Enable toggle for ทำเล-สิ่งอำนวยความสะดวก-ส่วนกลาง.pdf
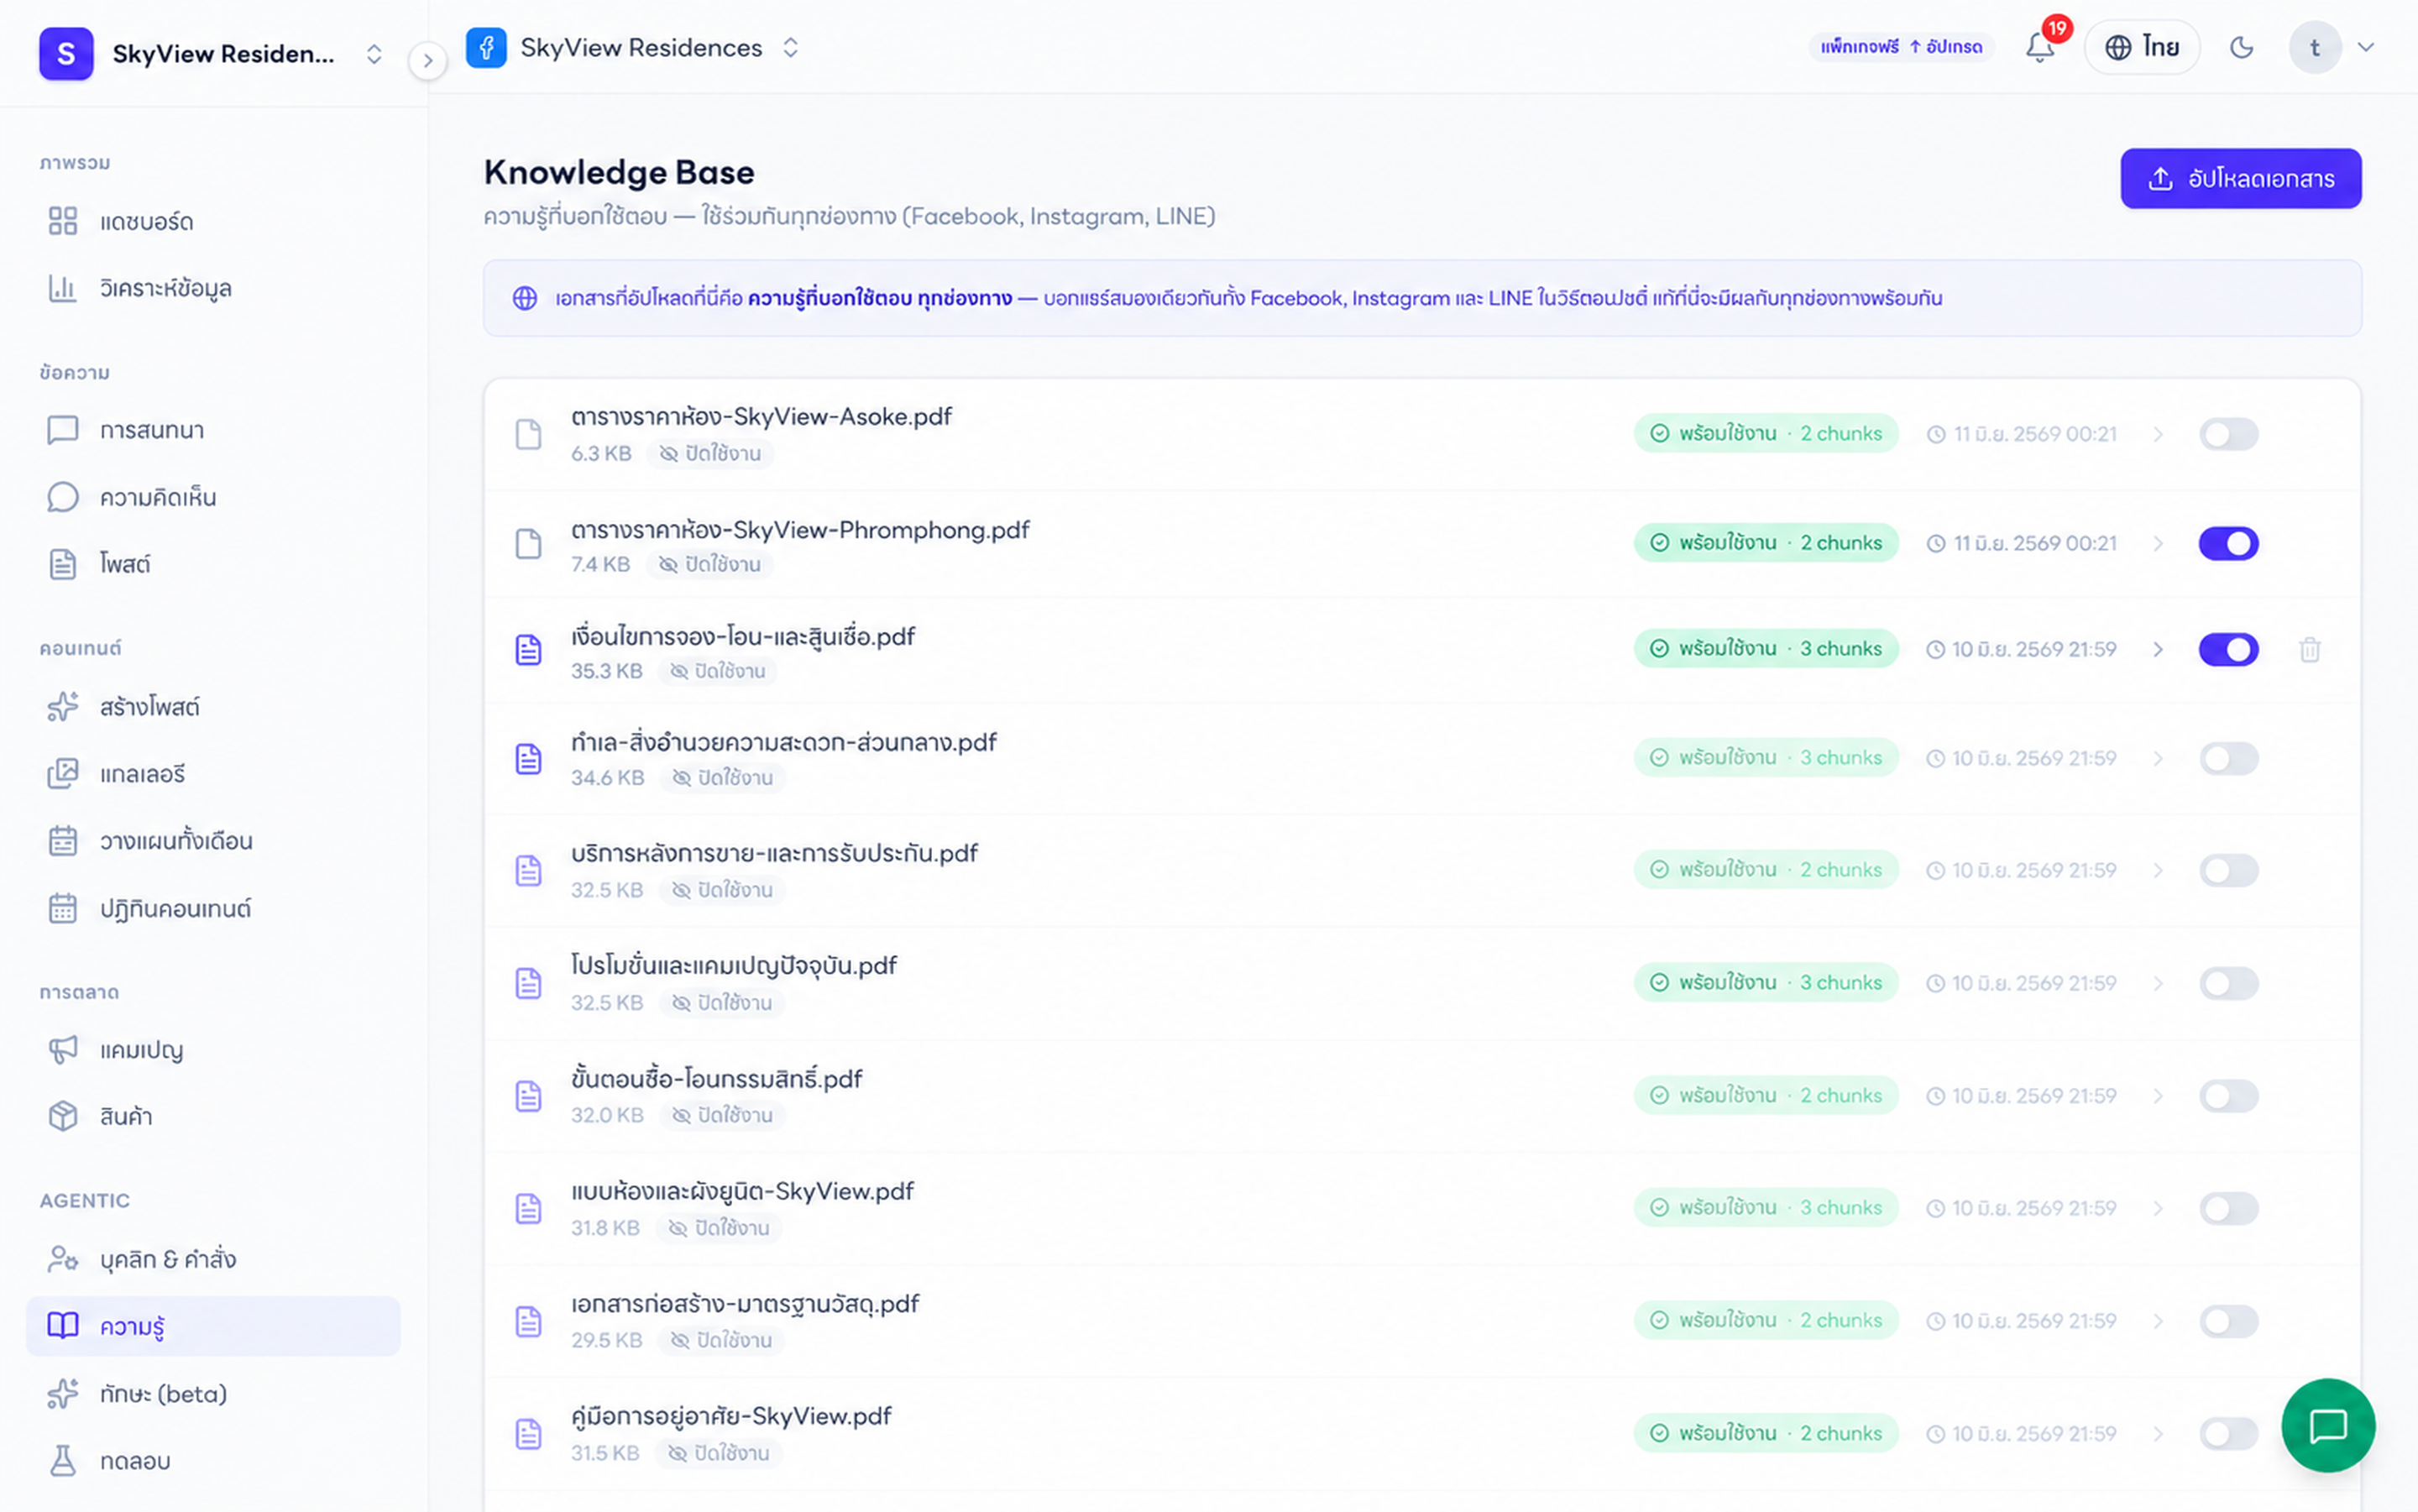This screenshot has height=1512, width=2418. click(2228, 758)
